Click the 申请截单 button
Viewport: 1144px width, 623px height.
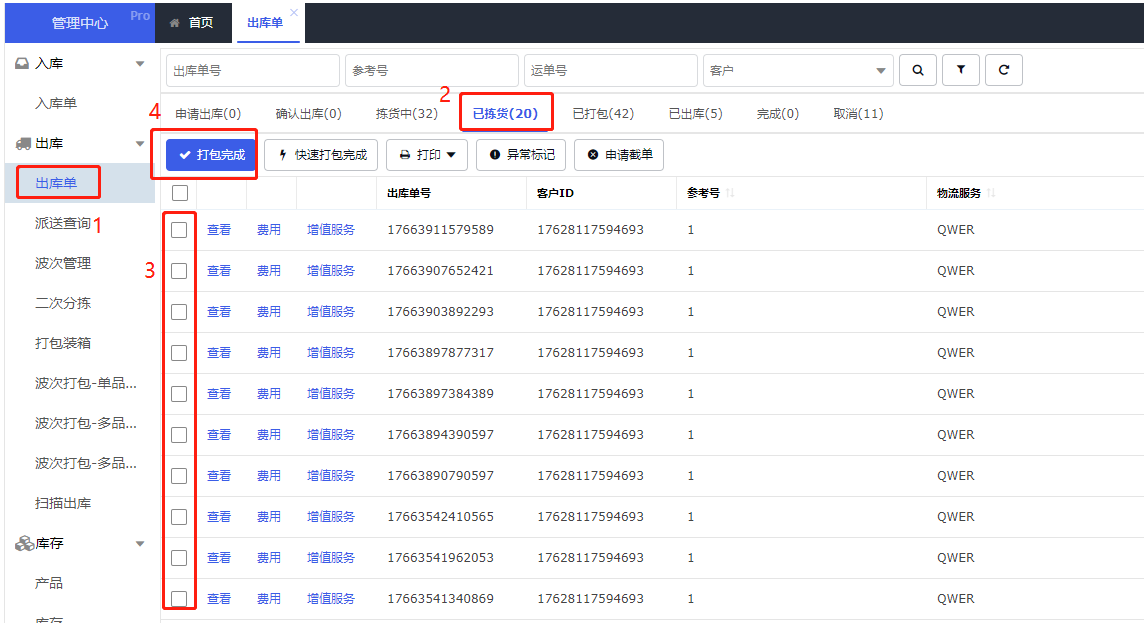point(619,155)
